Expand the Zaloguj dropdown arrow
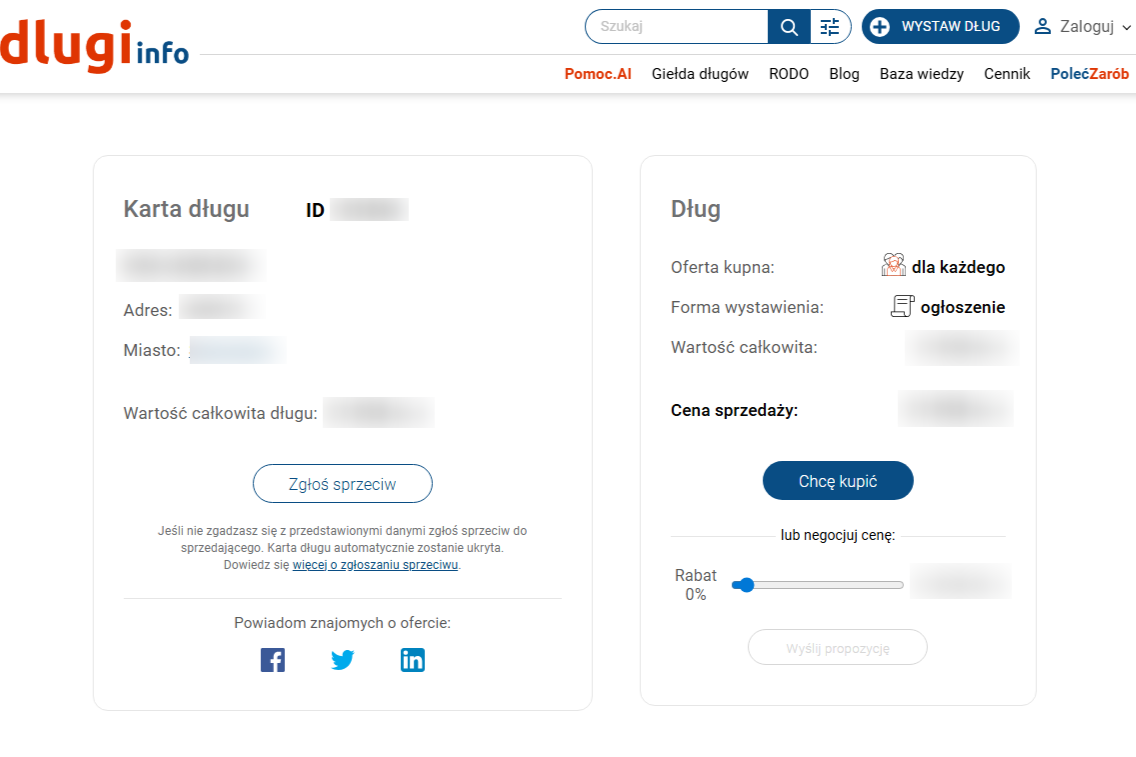This screenshot has width=1136, height=757. point(1127,28)
